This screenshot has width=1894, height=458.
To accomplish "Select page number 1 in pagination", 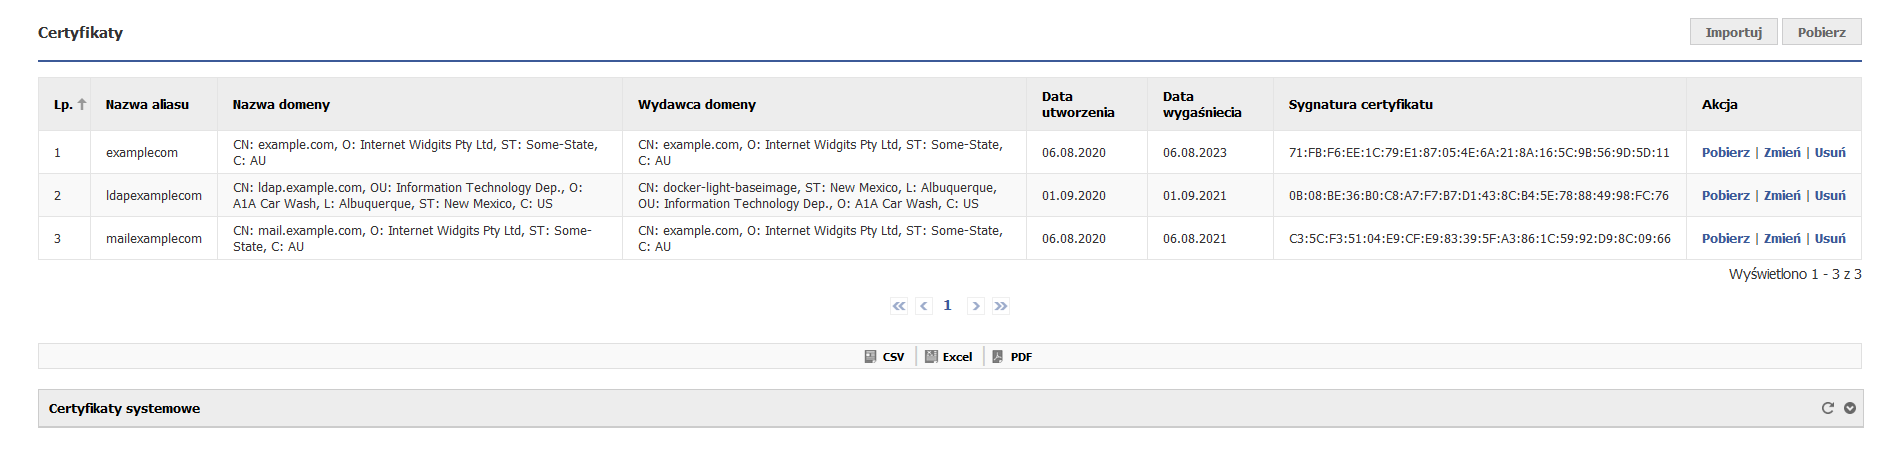I will (947, 306).
